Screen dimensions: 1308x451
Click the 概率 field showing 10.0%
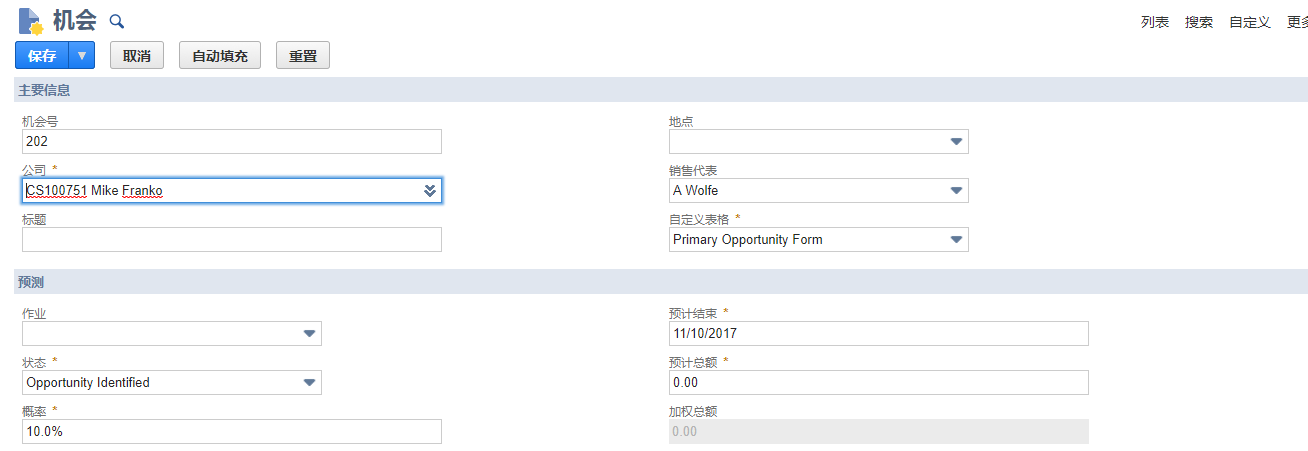point(231,432)
